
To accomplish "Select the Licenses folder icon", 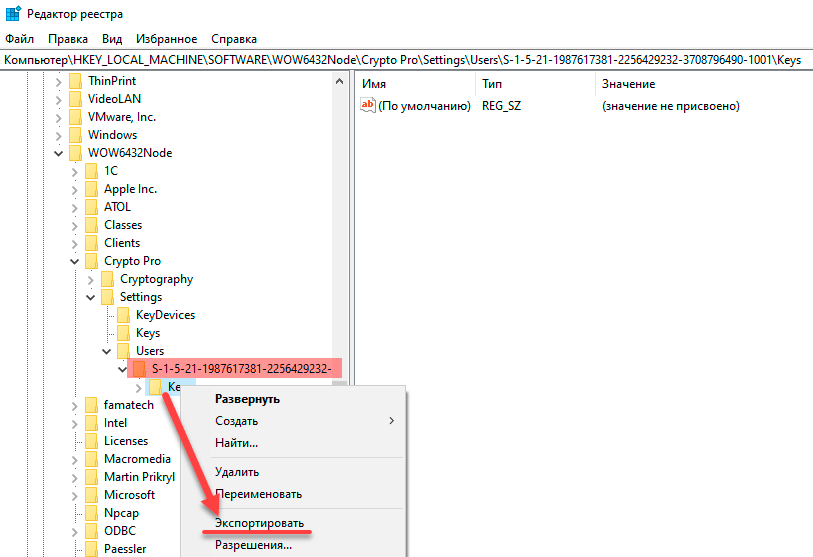I will [x=92, y=441].
